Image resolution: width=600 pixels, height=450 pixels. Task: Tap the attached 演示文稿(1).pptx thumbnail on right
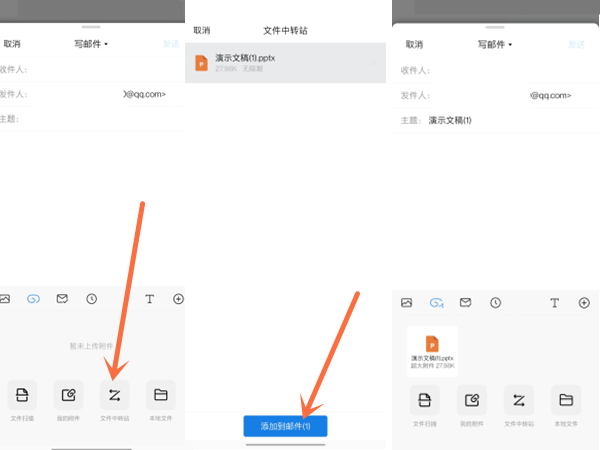tap(432, 350)
